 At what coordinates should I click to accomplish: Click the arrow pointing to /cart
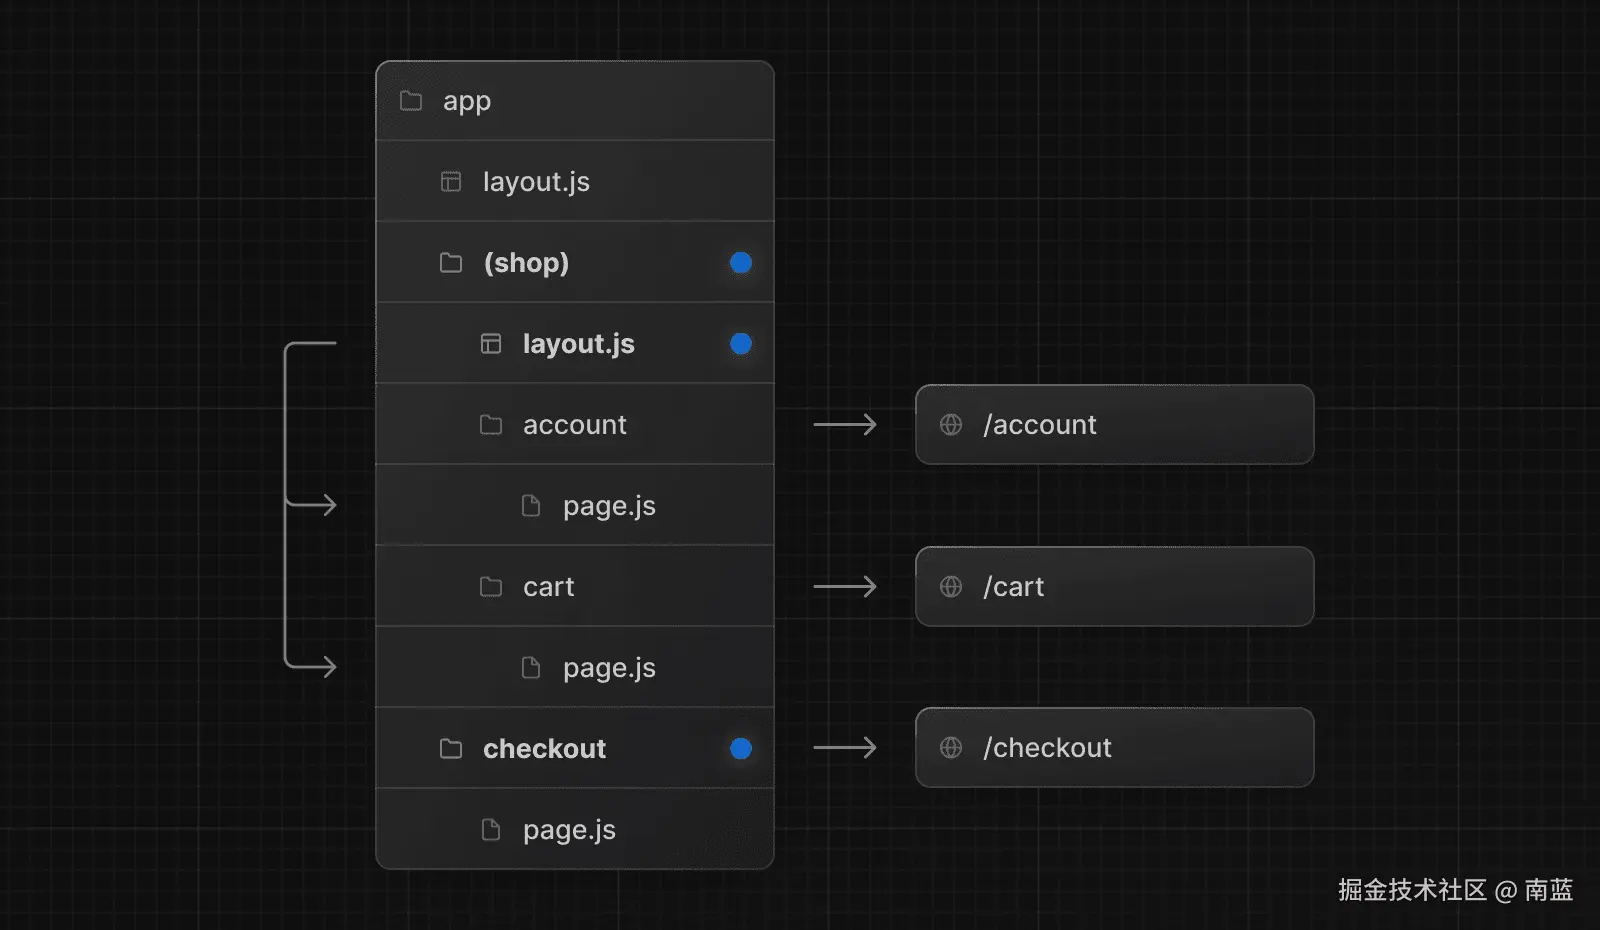845,587
